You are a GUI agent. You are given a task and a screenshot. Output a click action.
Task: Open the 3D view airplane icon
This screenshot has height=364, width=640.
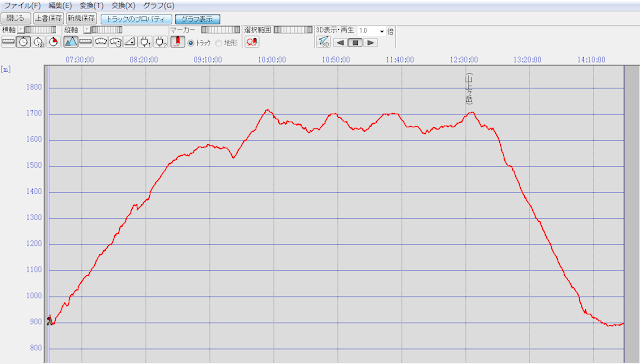point(324,42)
